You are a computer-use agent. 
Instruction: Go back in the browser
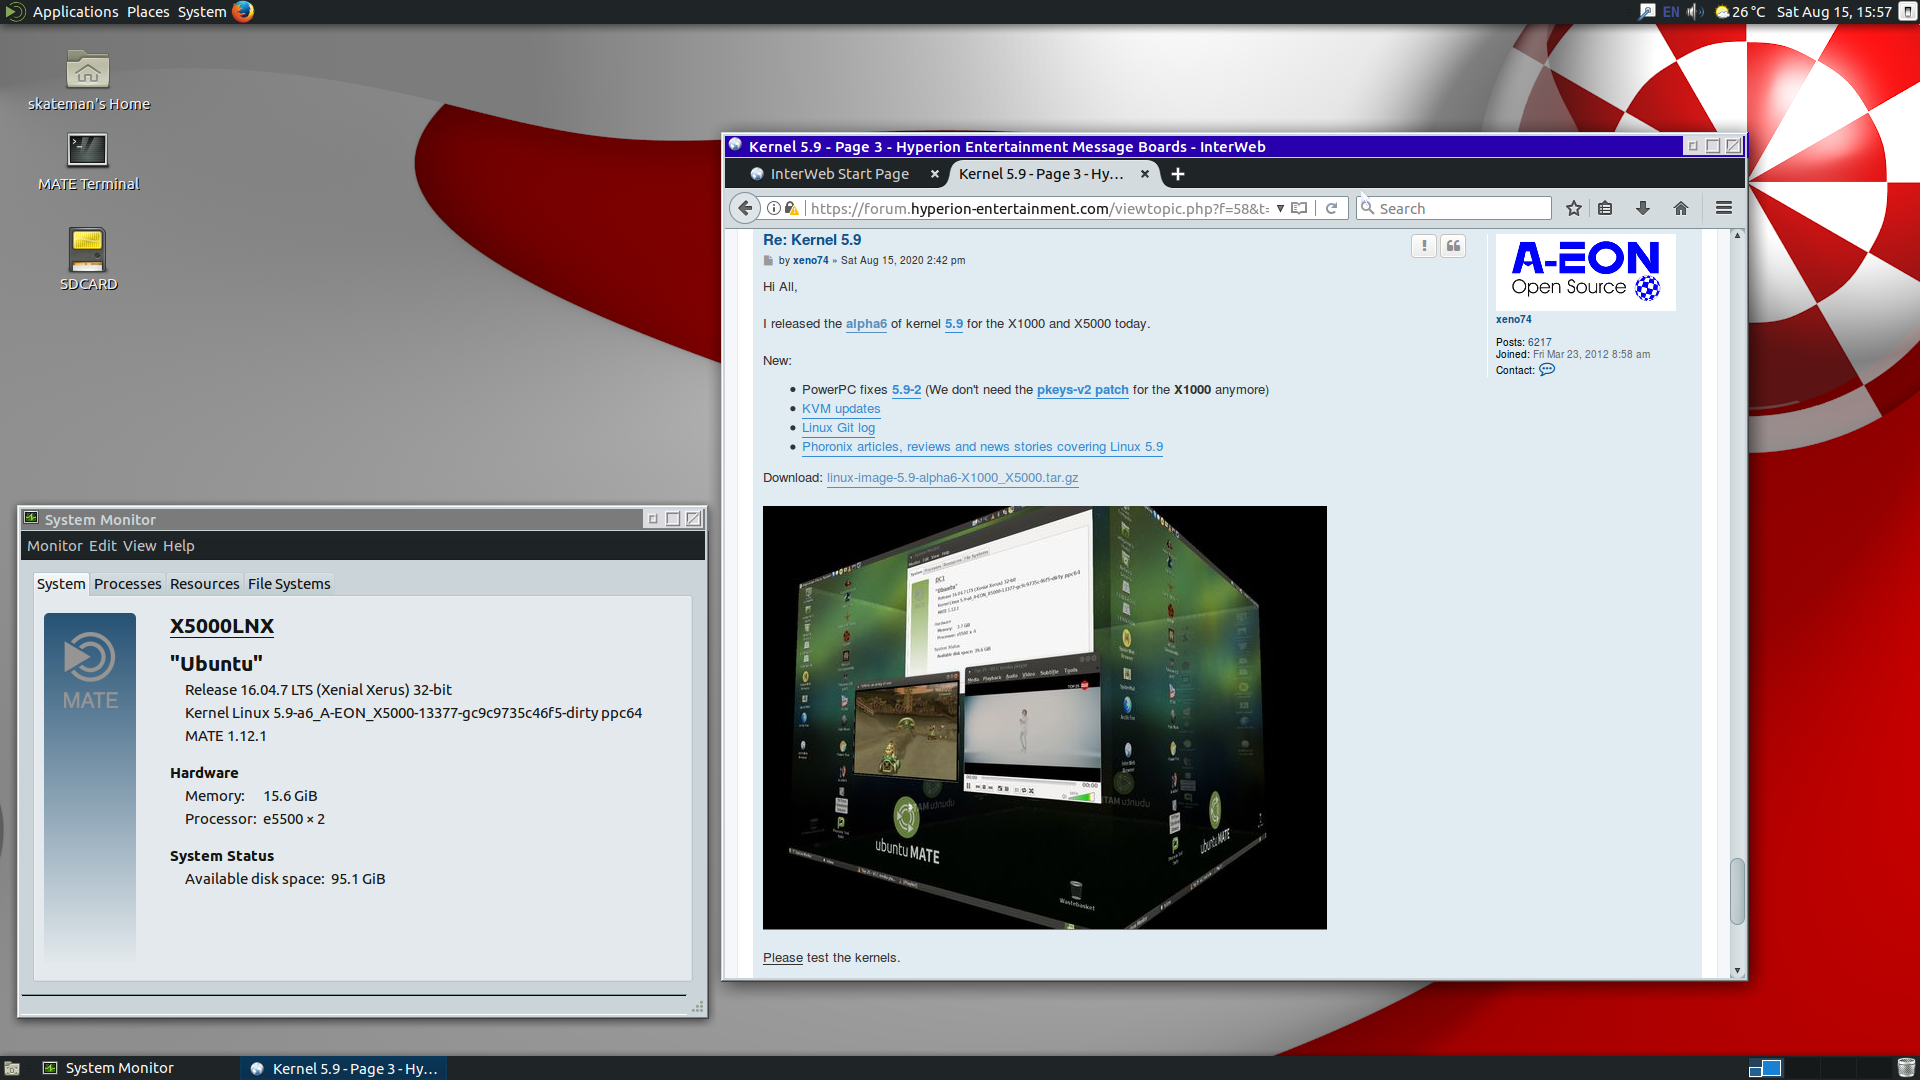[745, 208]
